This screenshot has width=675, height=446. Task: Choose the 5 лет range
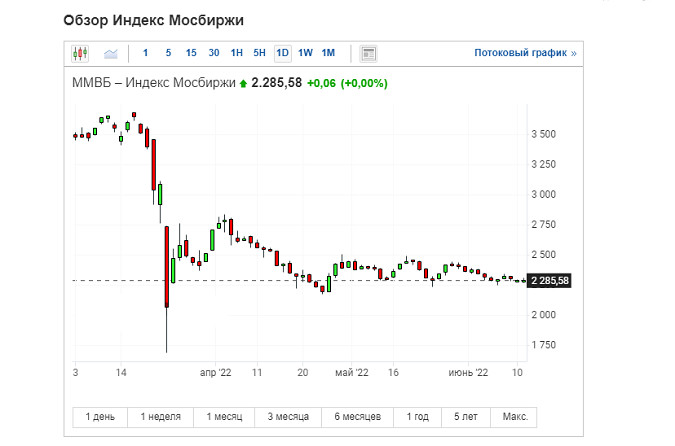[x=466, y=417]
